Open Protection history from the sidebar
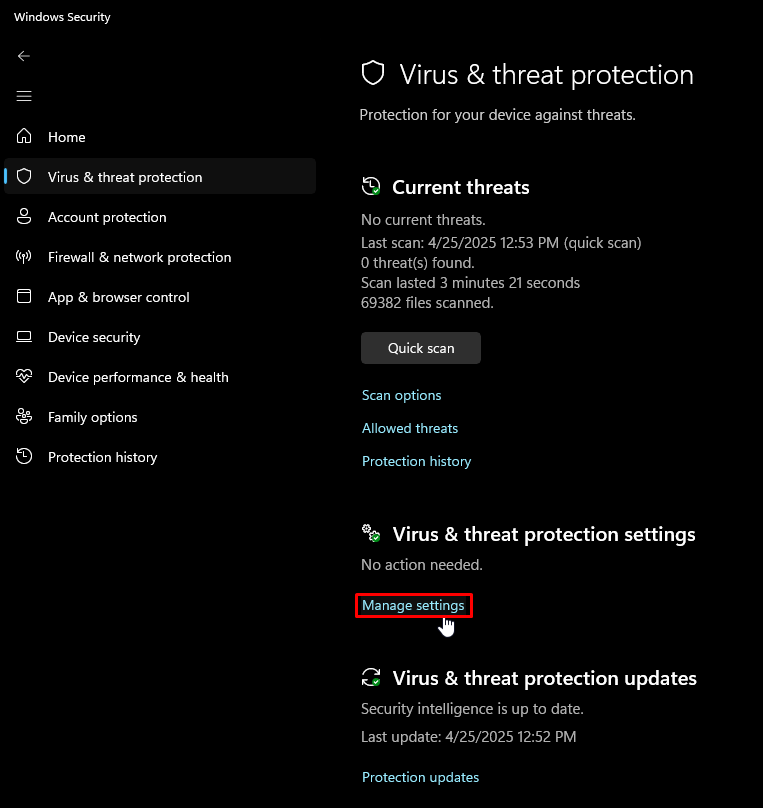Image resolution: width=763 pixels, height=808 pixels. [x=103, y=457]
